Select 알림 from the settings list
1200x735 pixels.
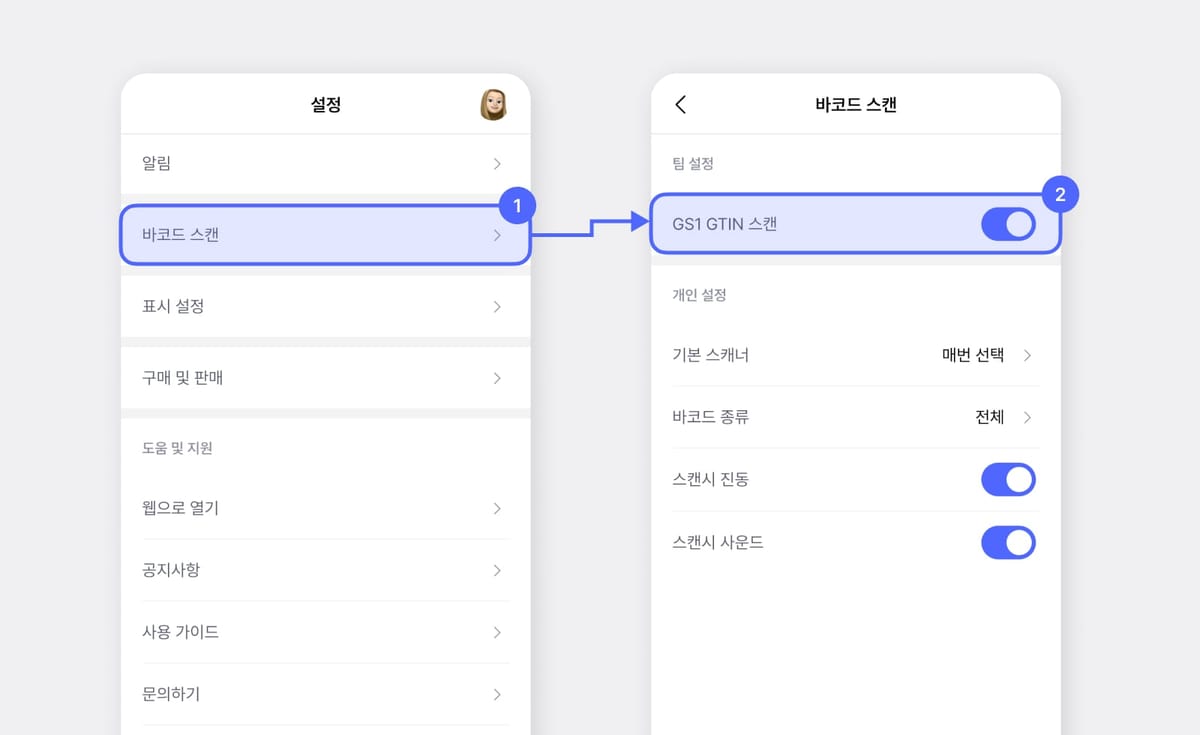(300, 164)
